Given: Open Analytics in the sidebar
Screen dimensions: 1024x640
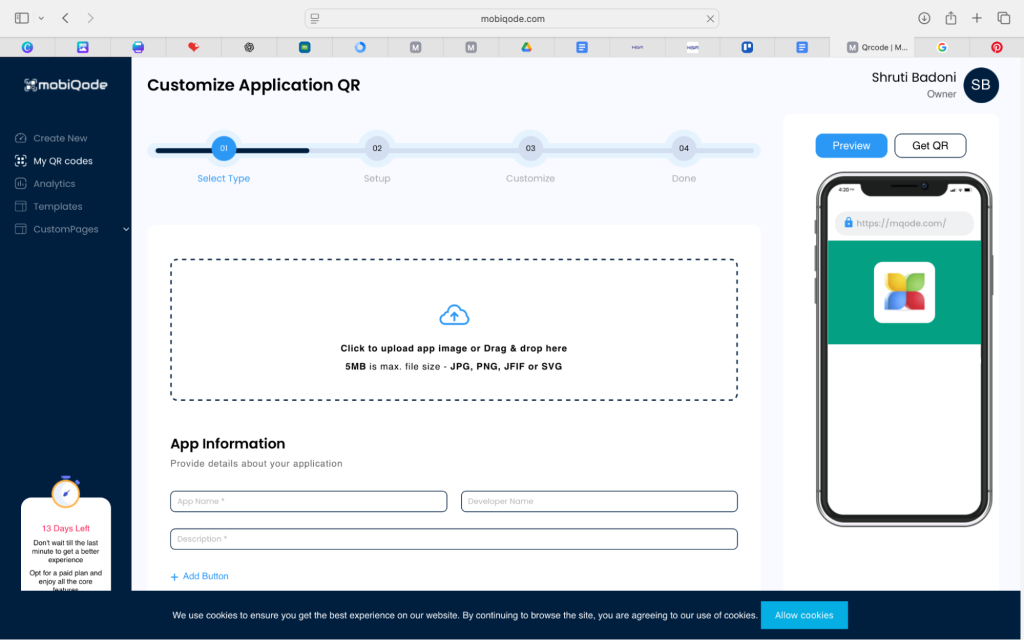Looking at the screenshot, I should (54, 184).
